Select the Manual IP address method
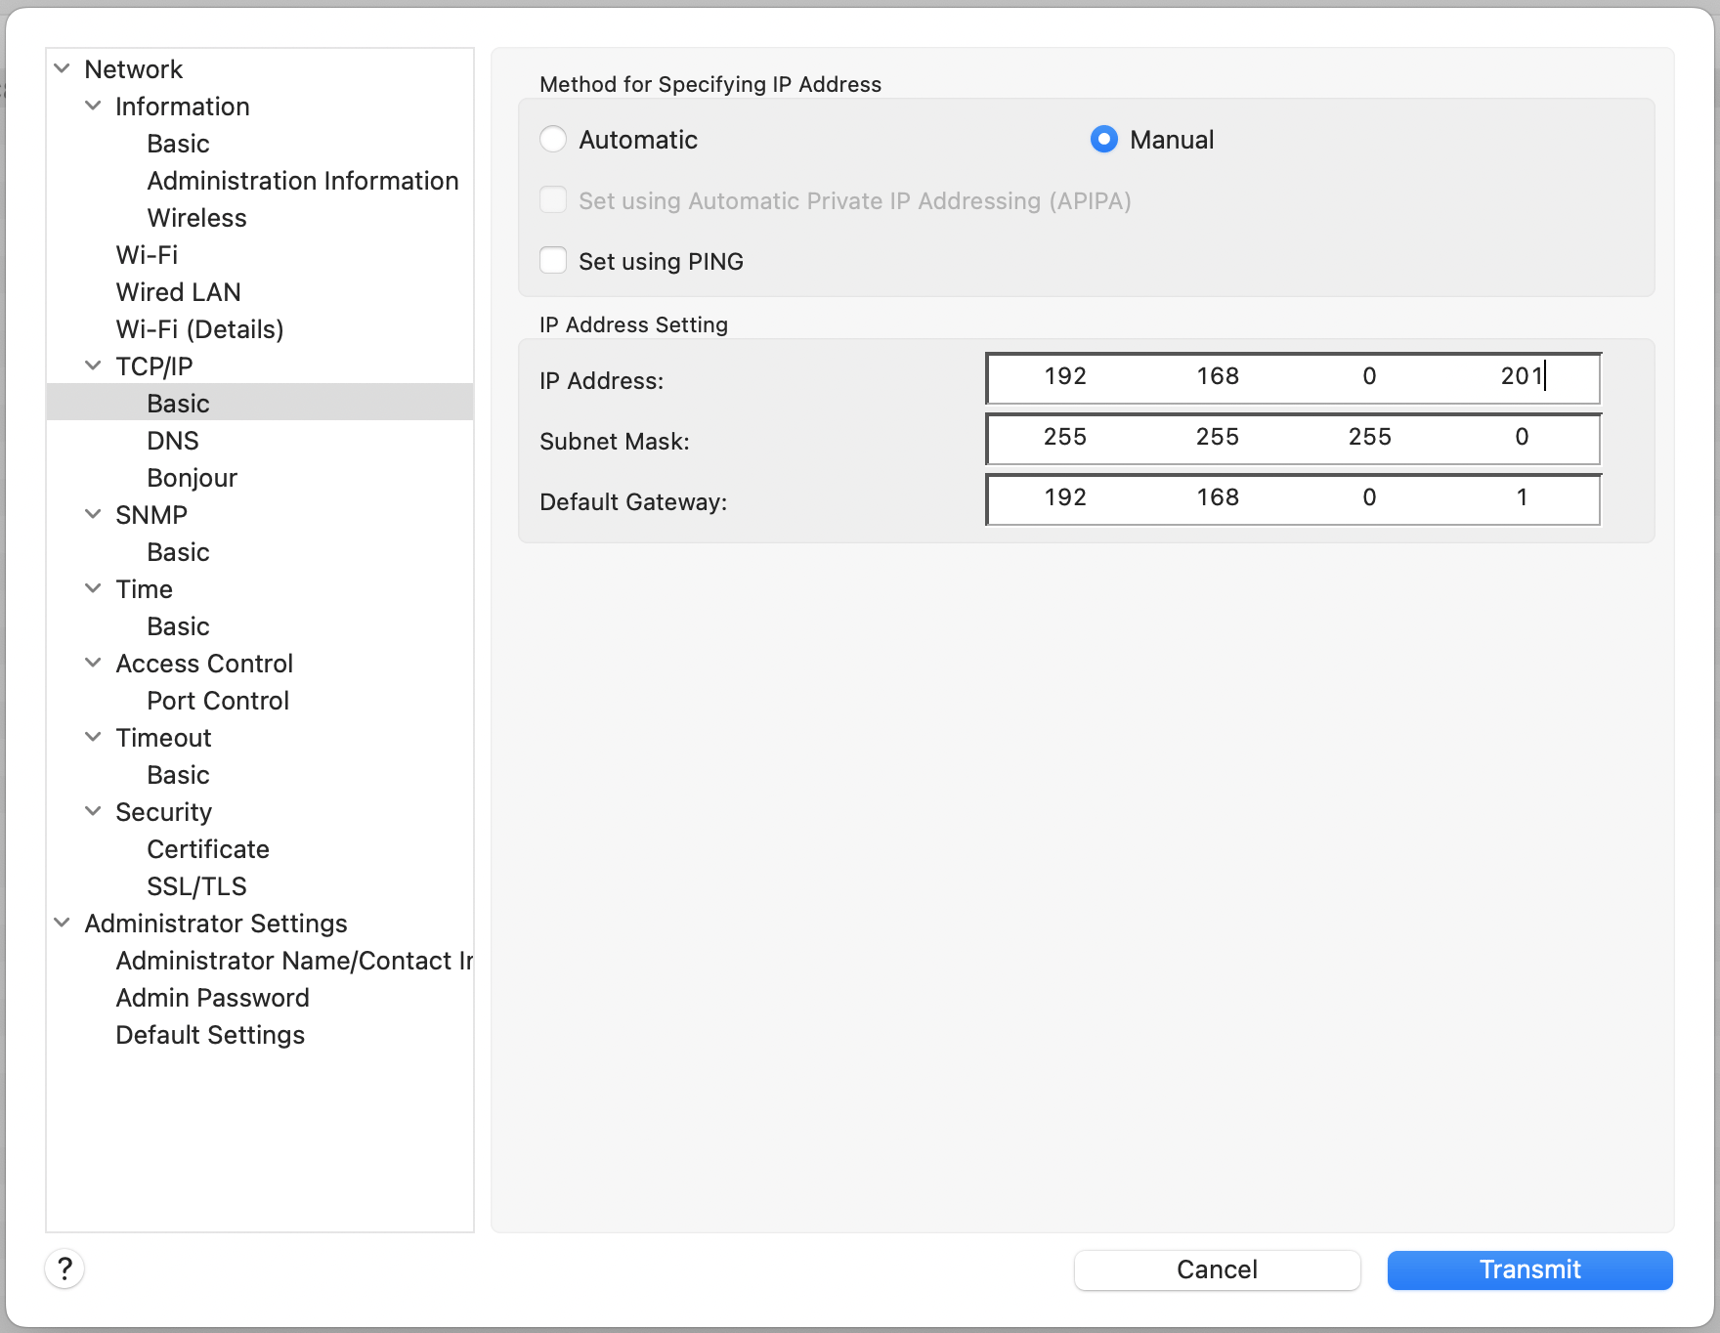This screenshot has height=1333, width=1720. point(1103,139)
